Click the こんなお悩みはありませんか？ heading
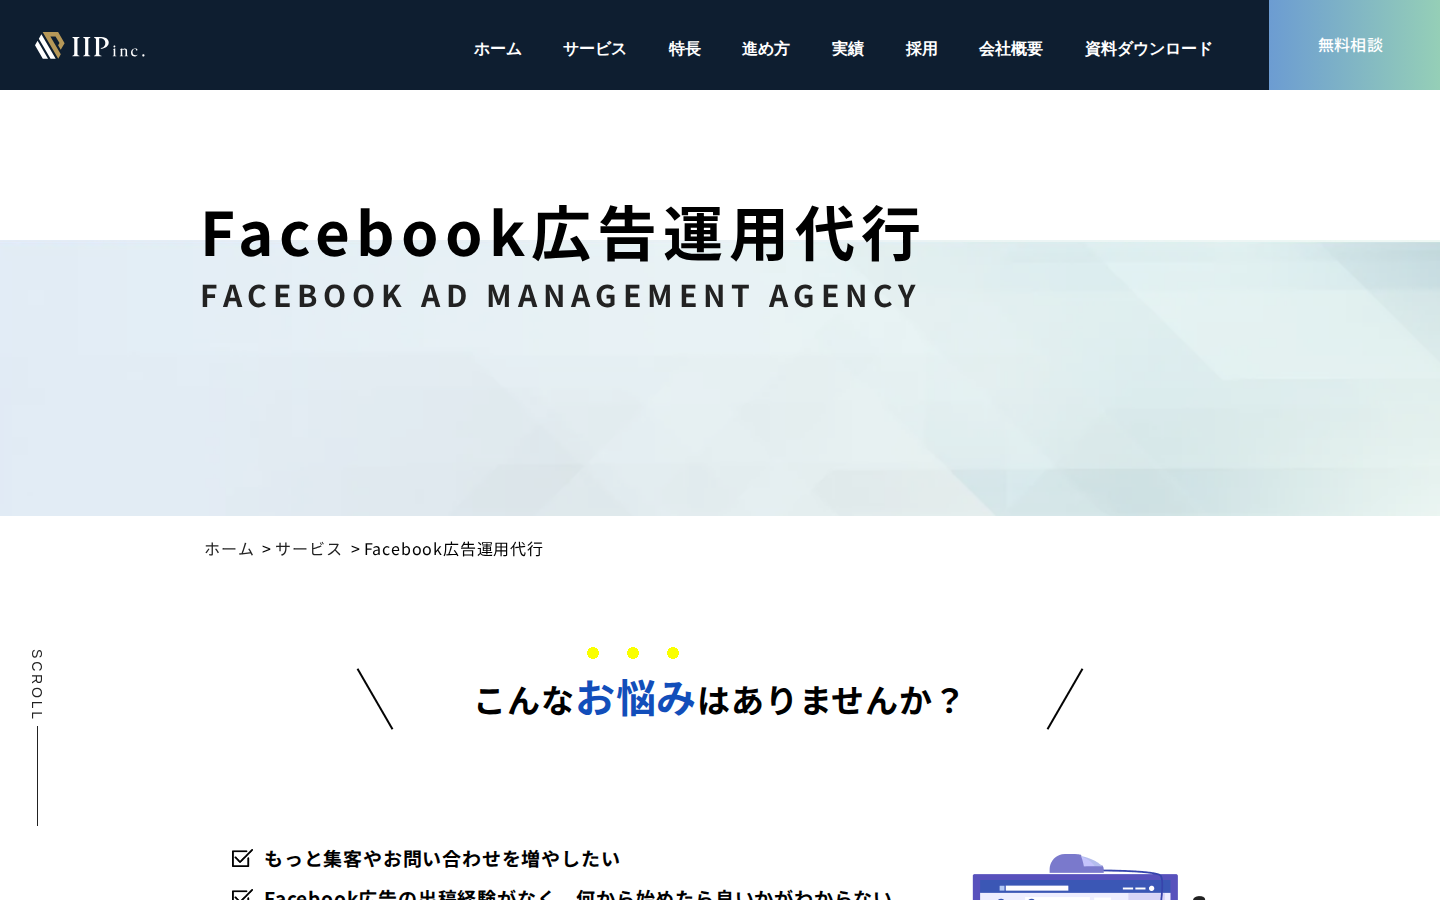The width and height of the screenshot is (1440, 900). [x=719, y=698]
